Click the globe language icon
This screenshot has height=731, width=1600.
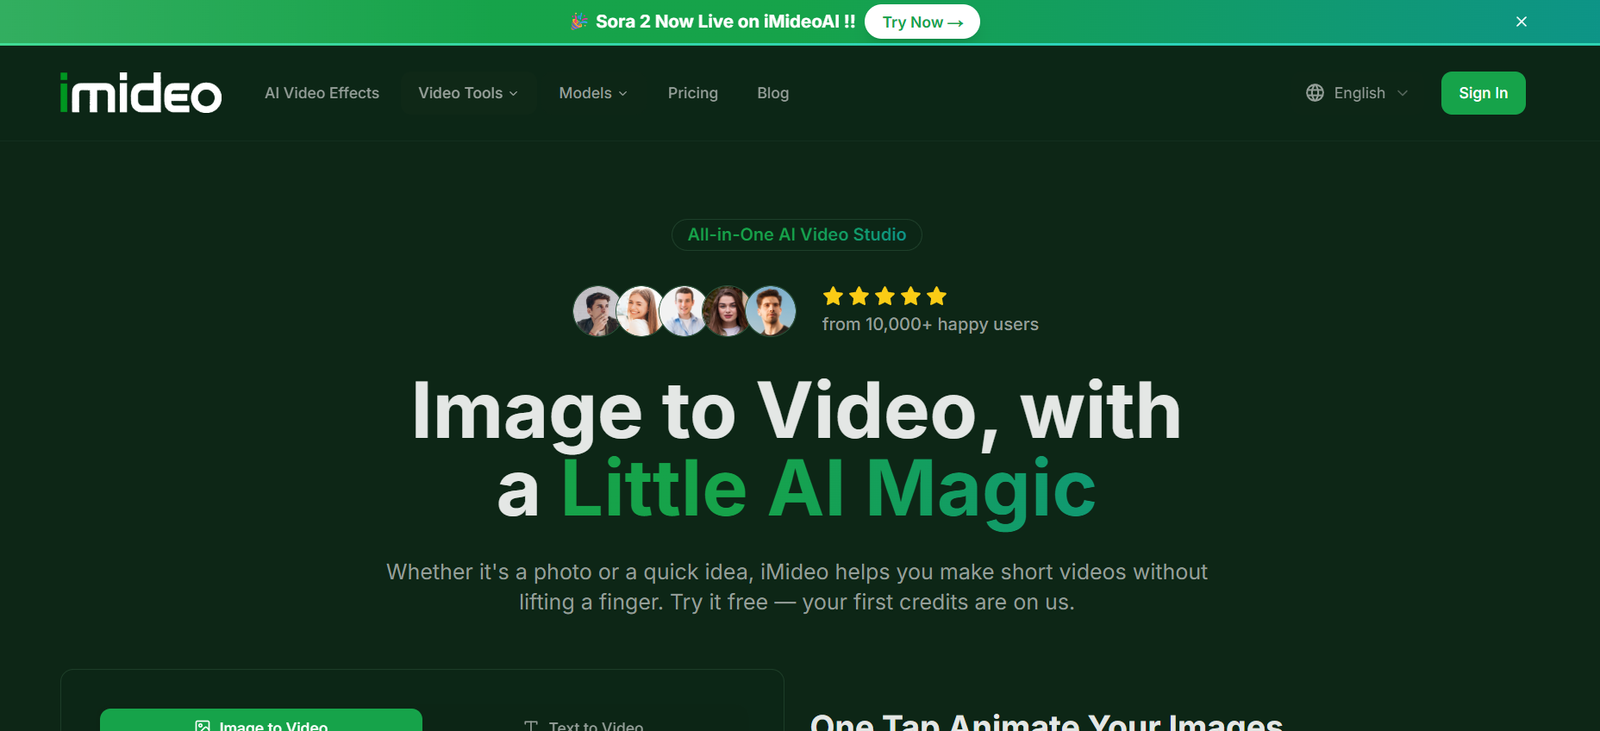click(x=1315, y=93)
